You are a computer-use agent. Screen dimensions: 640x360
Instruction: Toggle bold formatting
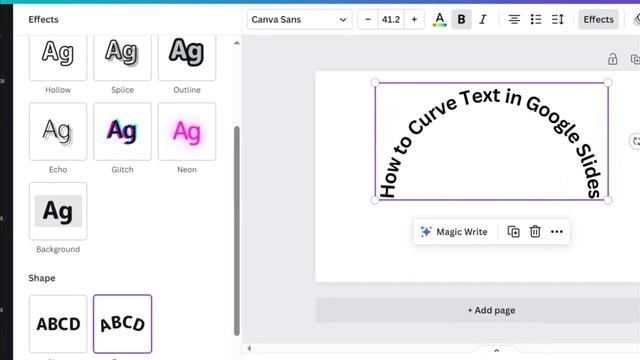point(461,20)
